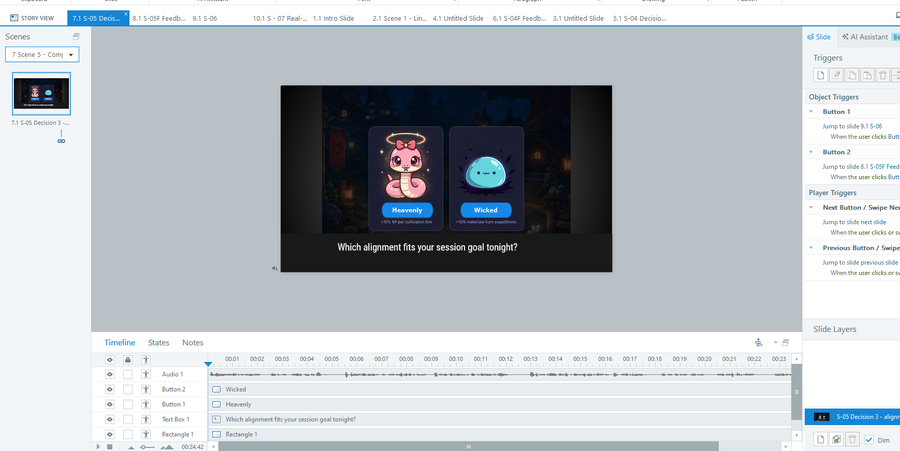Click the paste trigger icon

(867, 75)
